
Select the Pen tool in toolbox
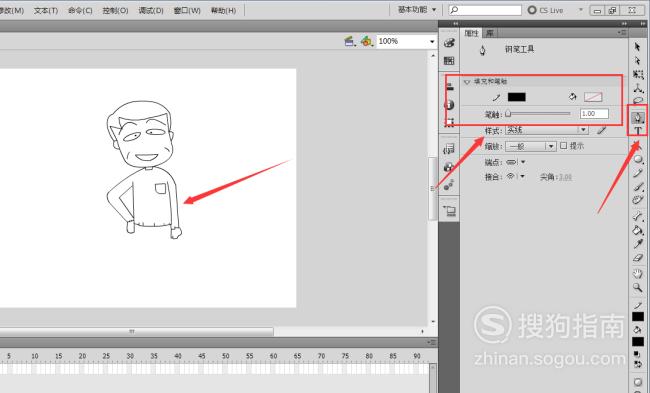[x=638, y=118]
